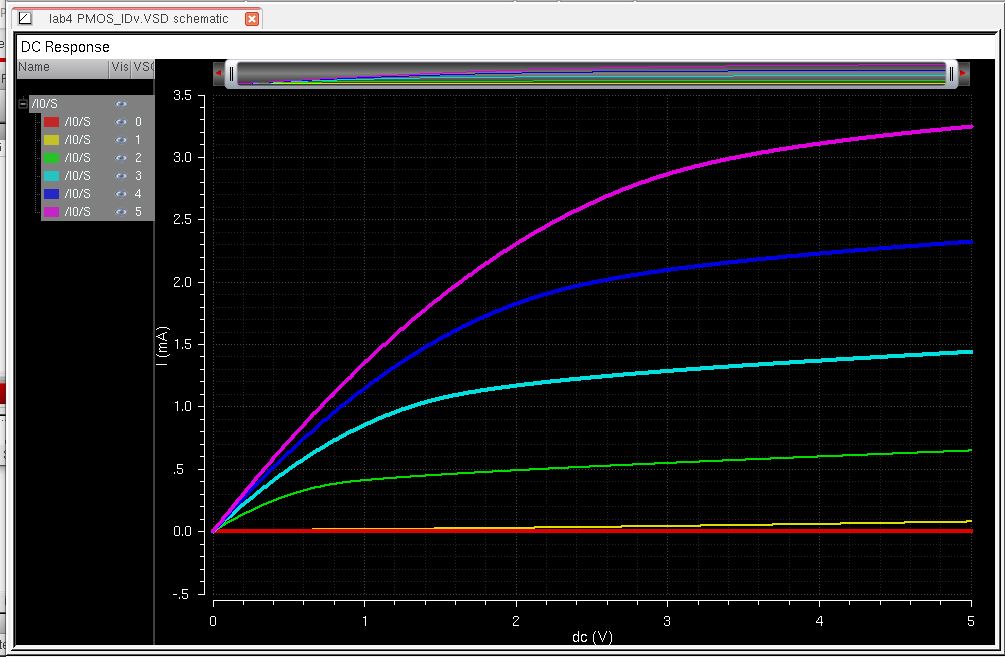The height and width of the screenshot is (657, 1005).
Task: Collapse the /I0/S trace group
Action: pyautogui.click(x=23, y=103)
